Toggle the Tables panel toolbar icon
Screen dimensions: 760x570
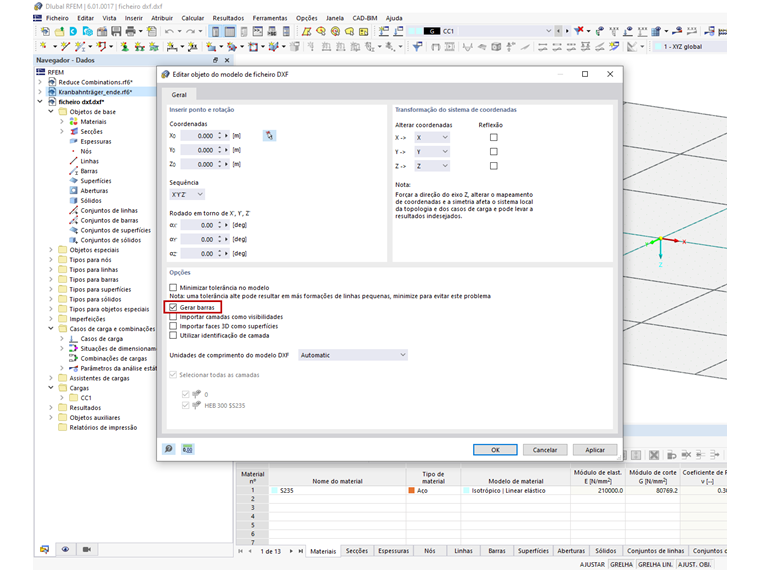(x=230, y=32)
